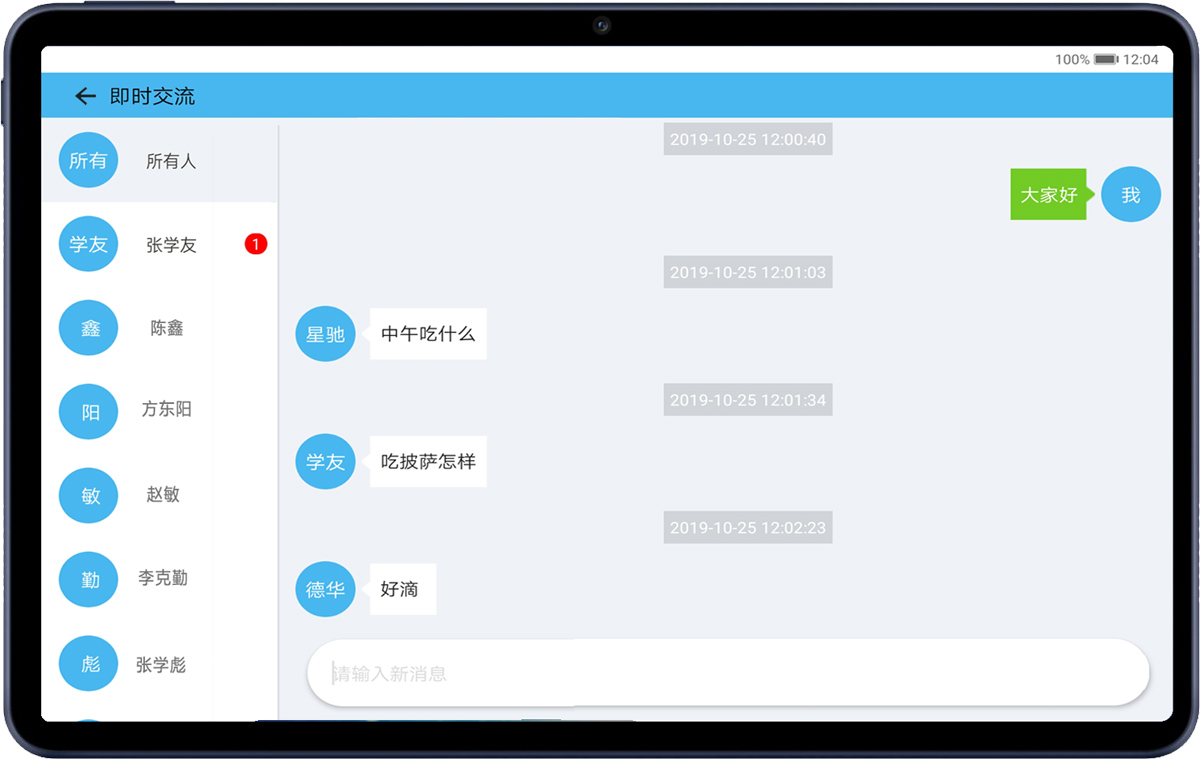Tap the battery icon in status bar
This screenshot has height=759, width=1200.
1105,60
